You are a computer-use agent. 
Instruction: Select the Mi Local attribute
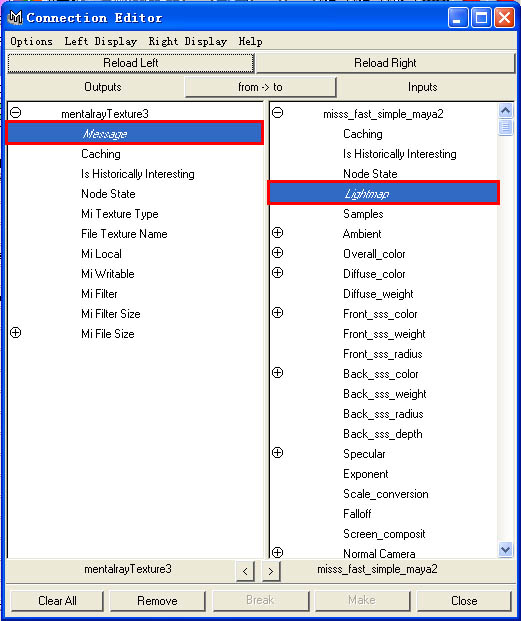[101, 254]
